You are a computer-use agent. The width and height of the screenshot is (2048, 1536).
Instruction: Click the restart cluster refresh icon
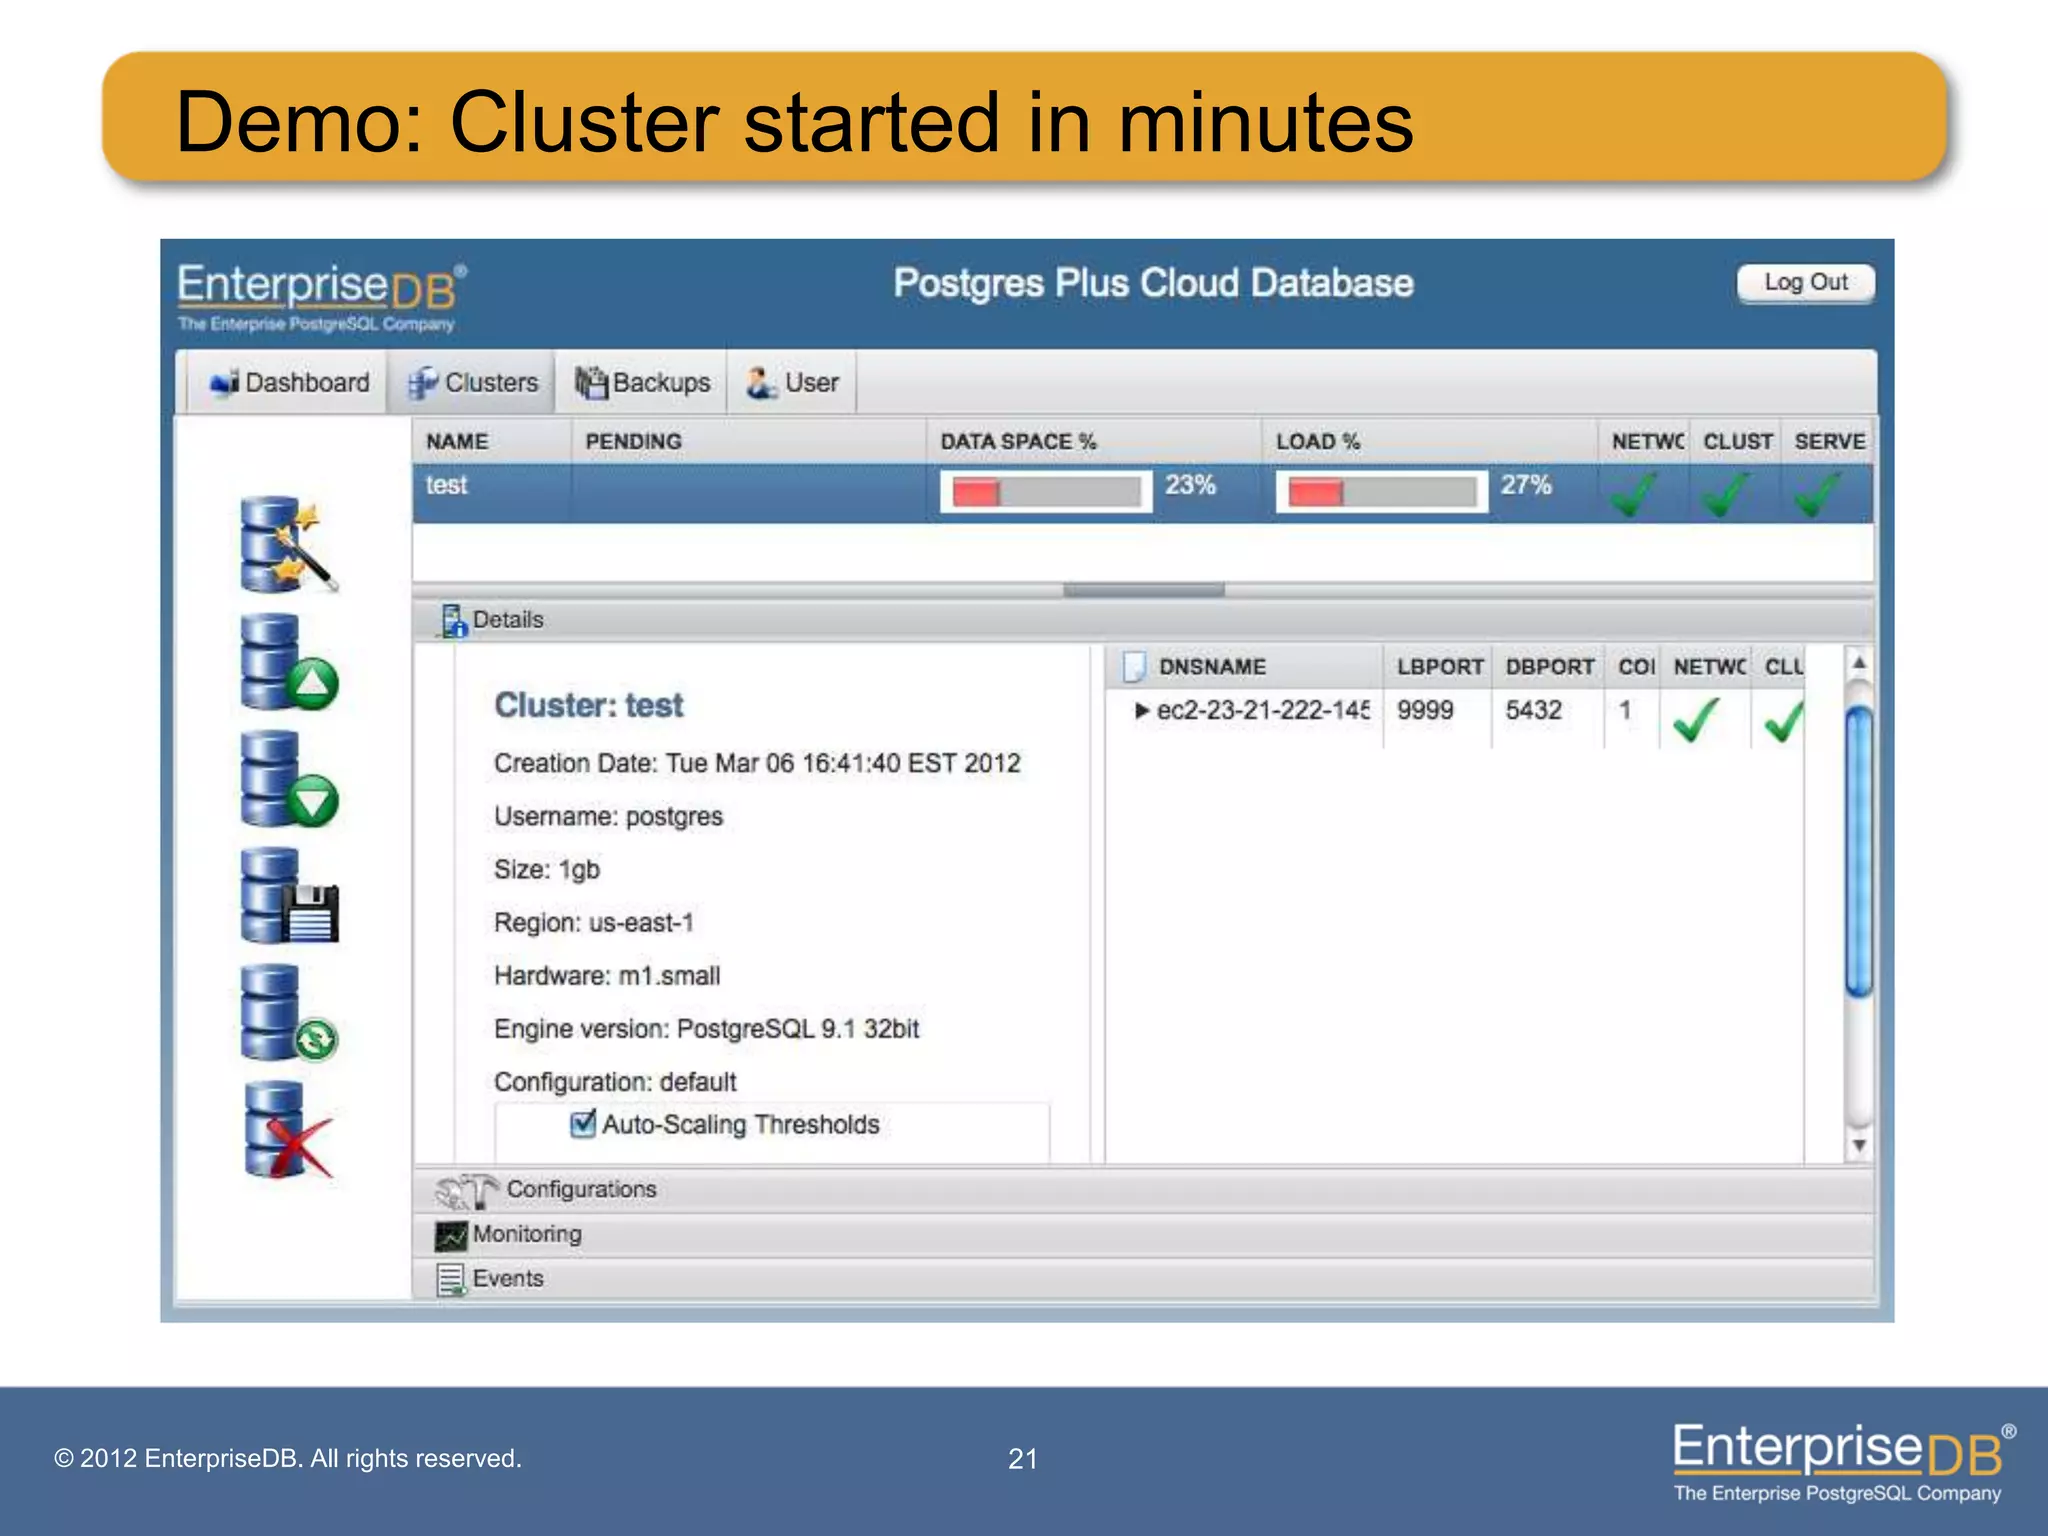coord(289,1013)
